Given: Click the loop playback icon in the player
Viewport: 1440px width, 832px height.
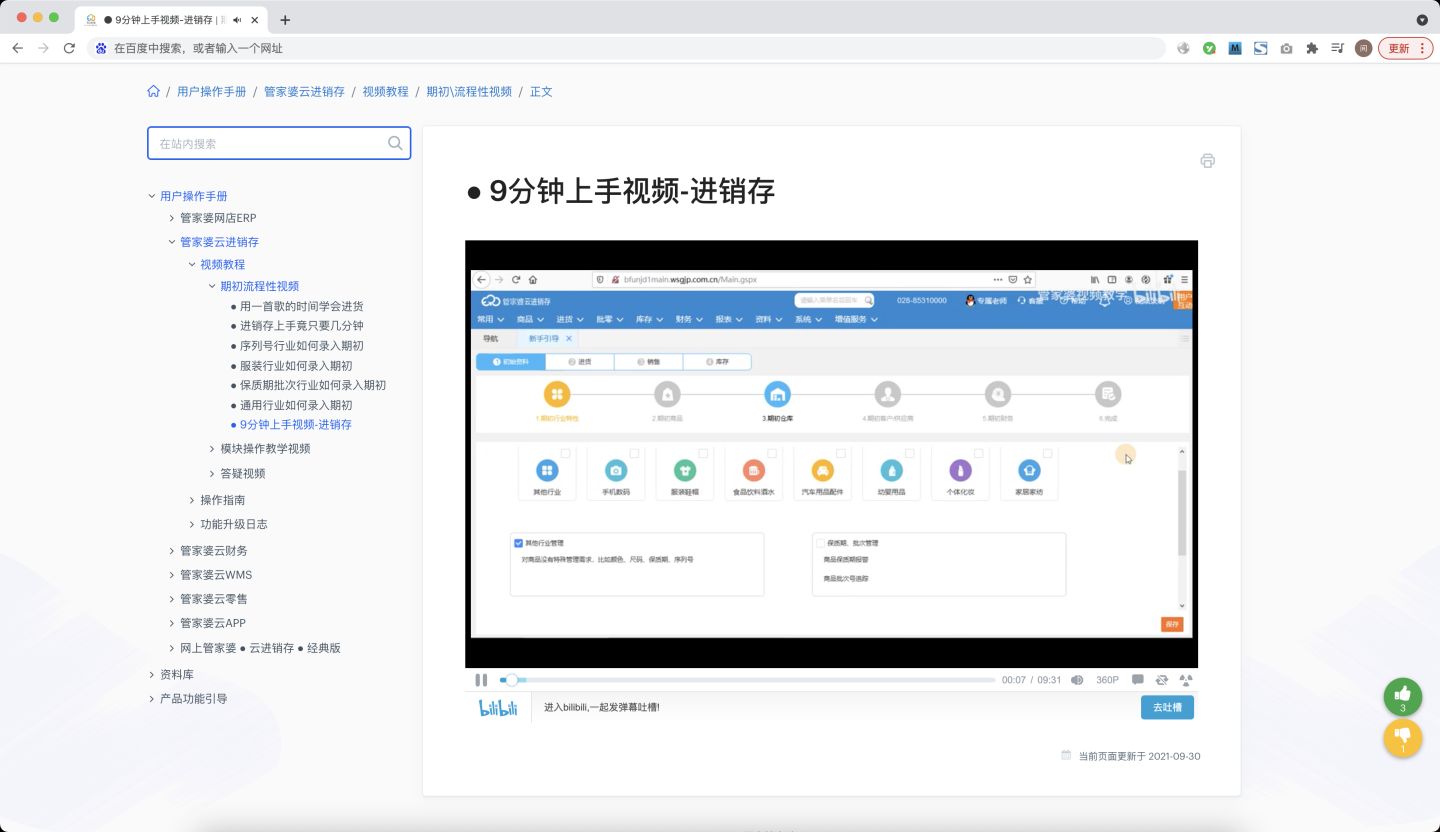Looking at the screenshot, I should (1162, 680).
